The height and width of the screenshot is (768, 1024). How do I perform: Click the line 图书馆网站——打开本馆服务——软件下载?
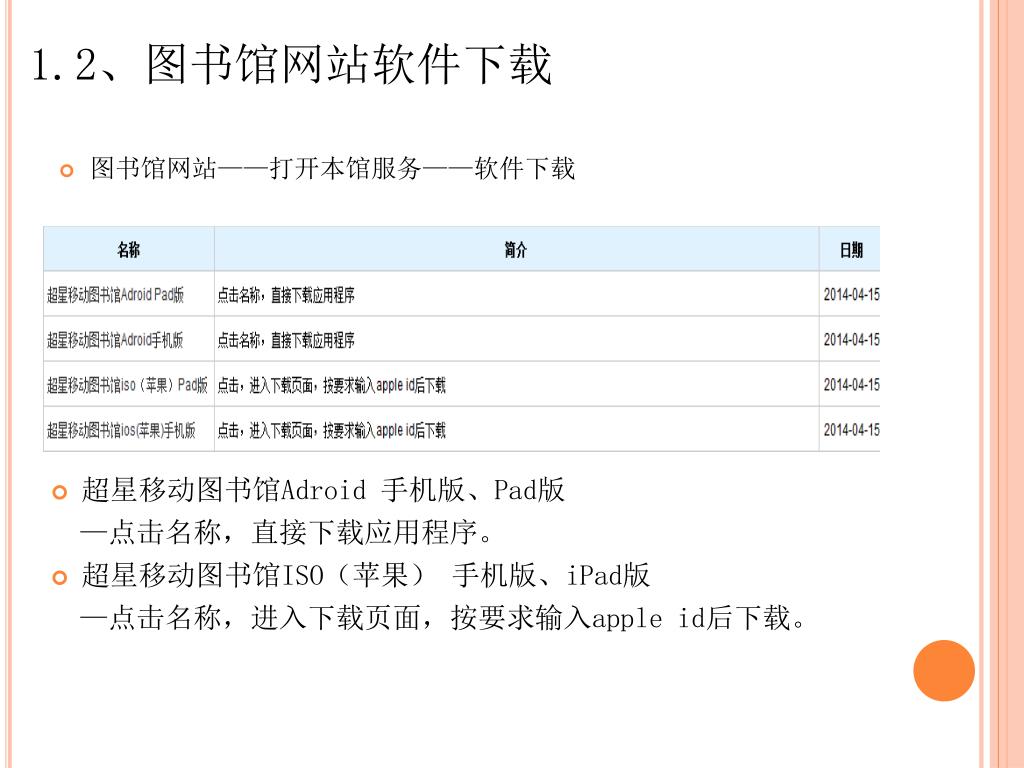[x=333, y=168]
